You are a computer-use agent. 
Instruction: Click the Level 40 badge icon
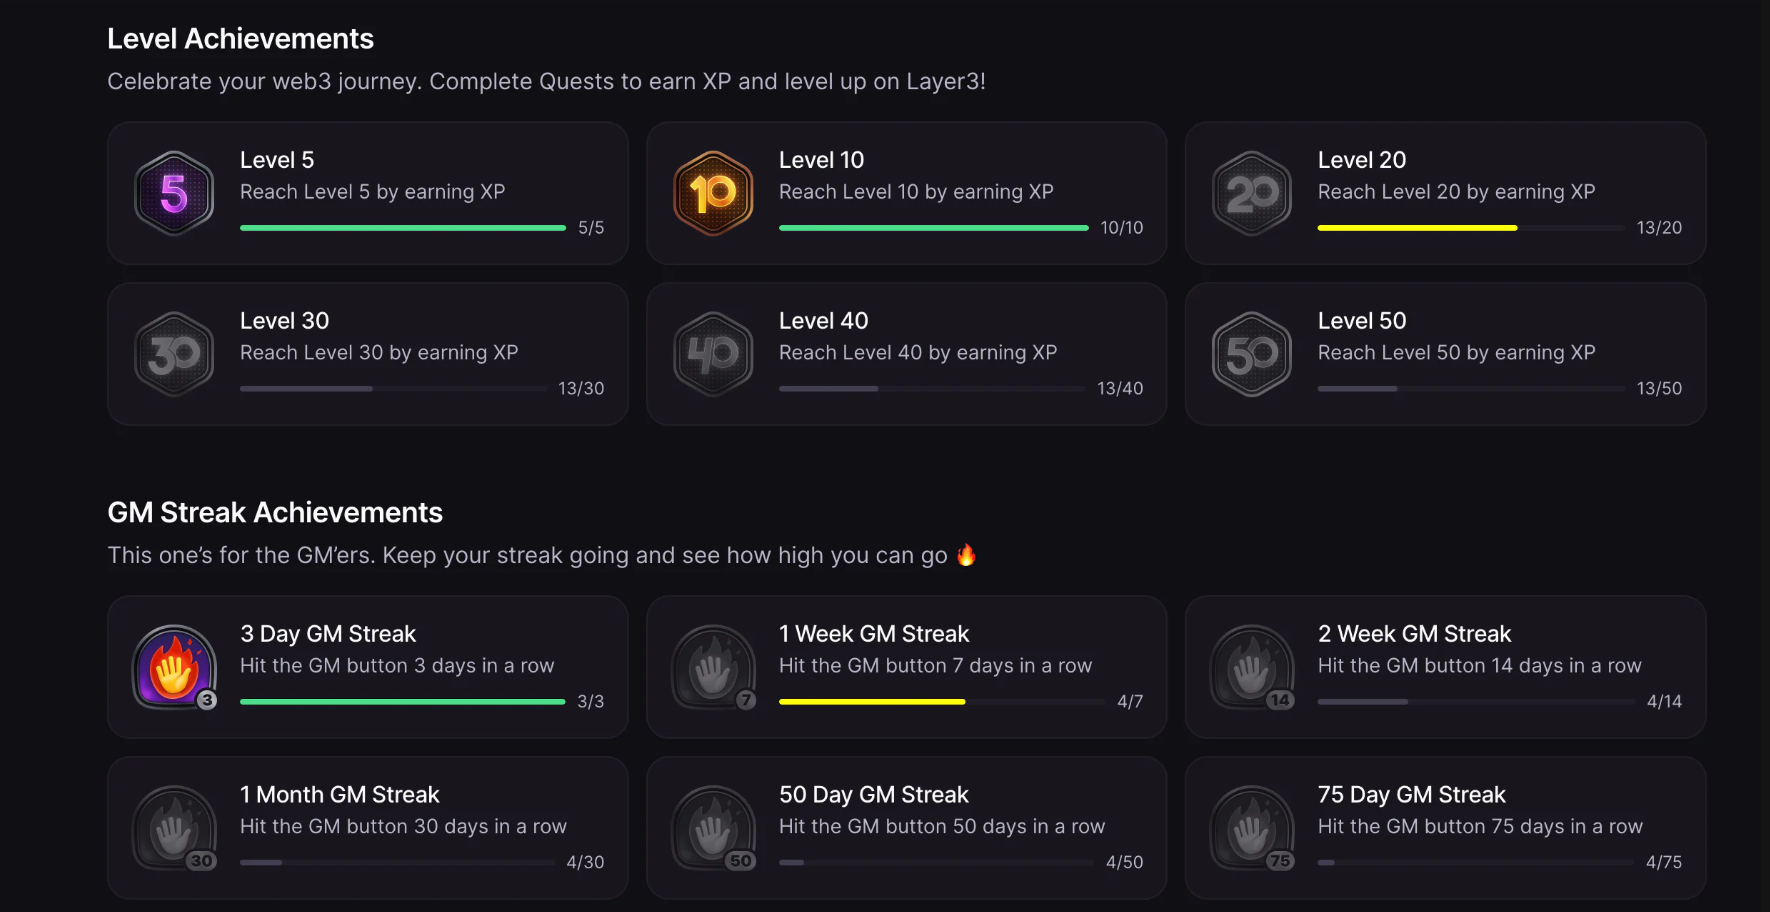point(713,354)
